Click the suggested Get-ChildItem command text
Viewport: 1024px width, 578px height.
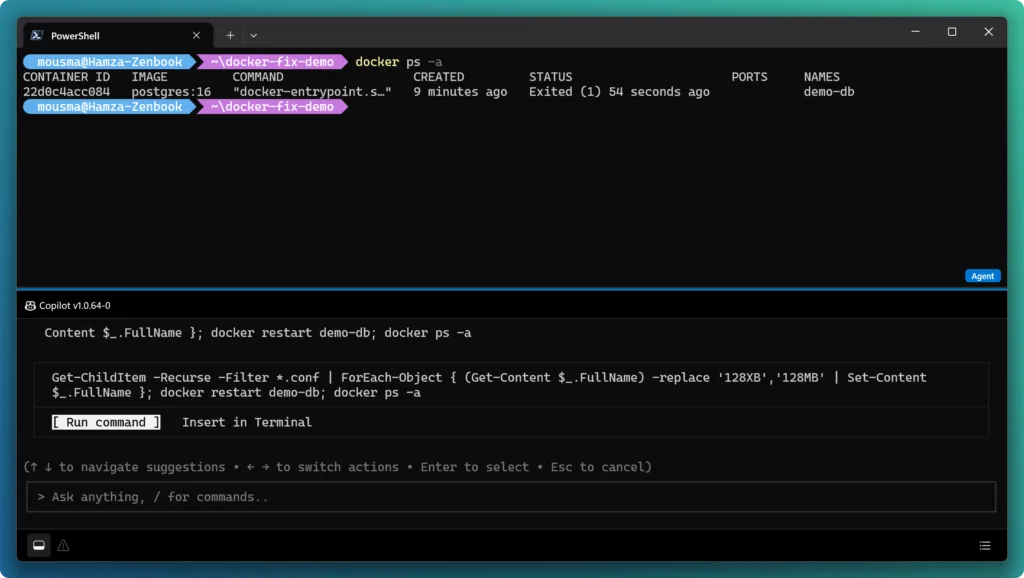[488, 385]
